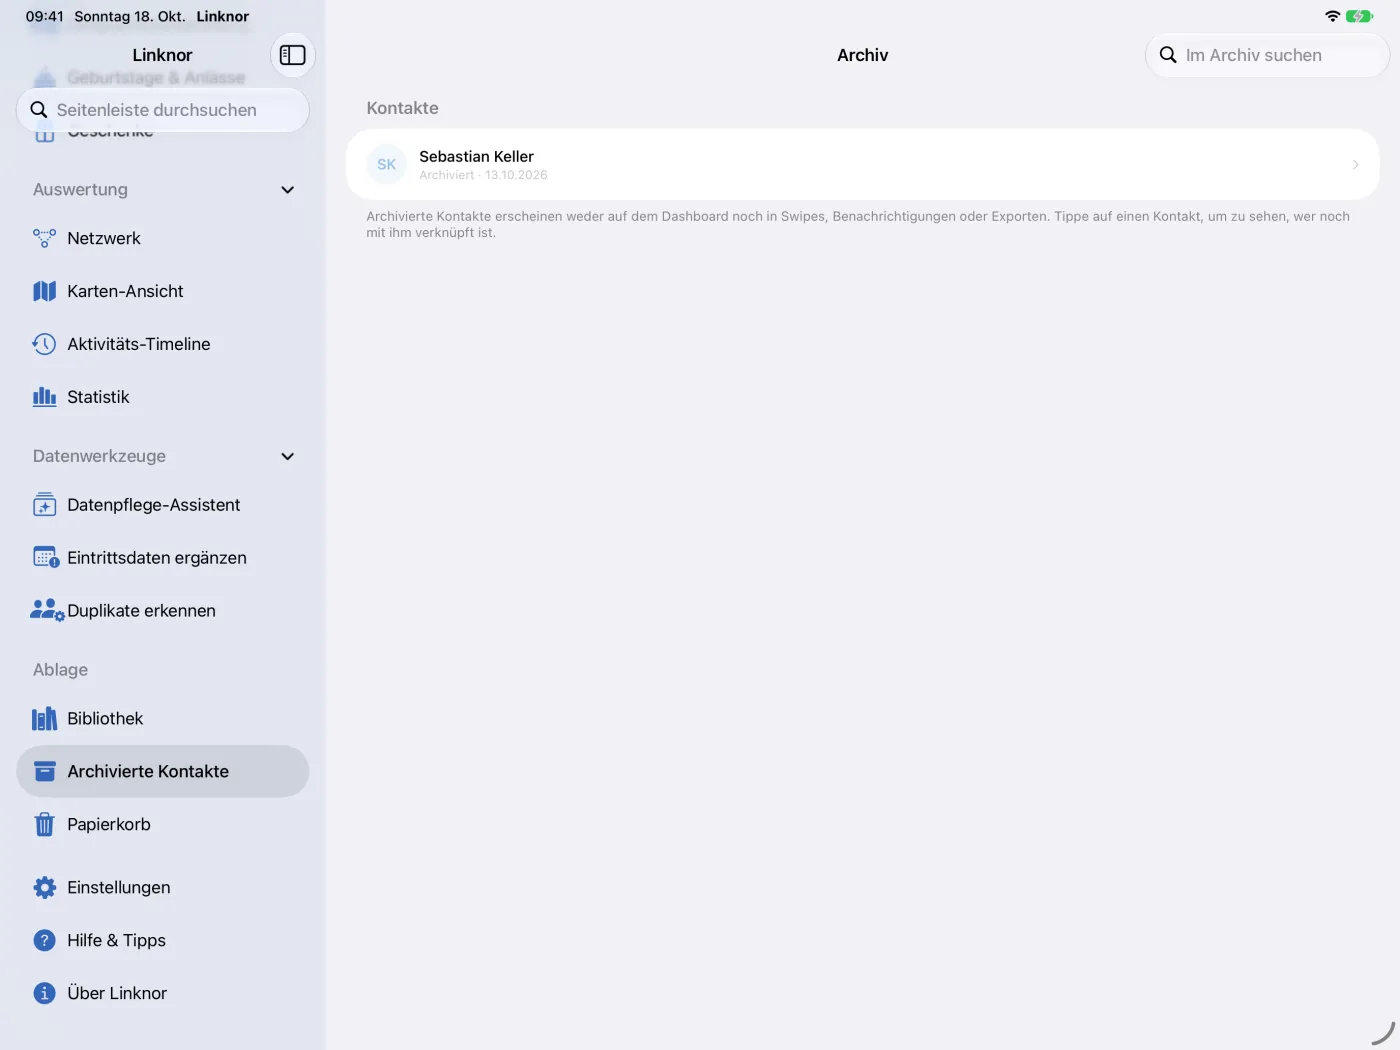This screenshot has height=1050, width=1400.
Task: Click the Statistik bar chart icon
Action: coord(45,397)
